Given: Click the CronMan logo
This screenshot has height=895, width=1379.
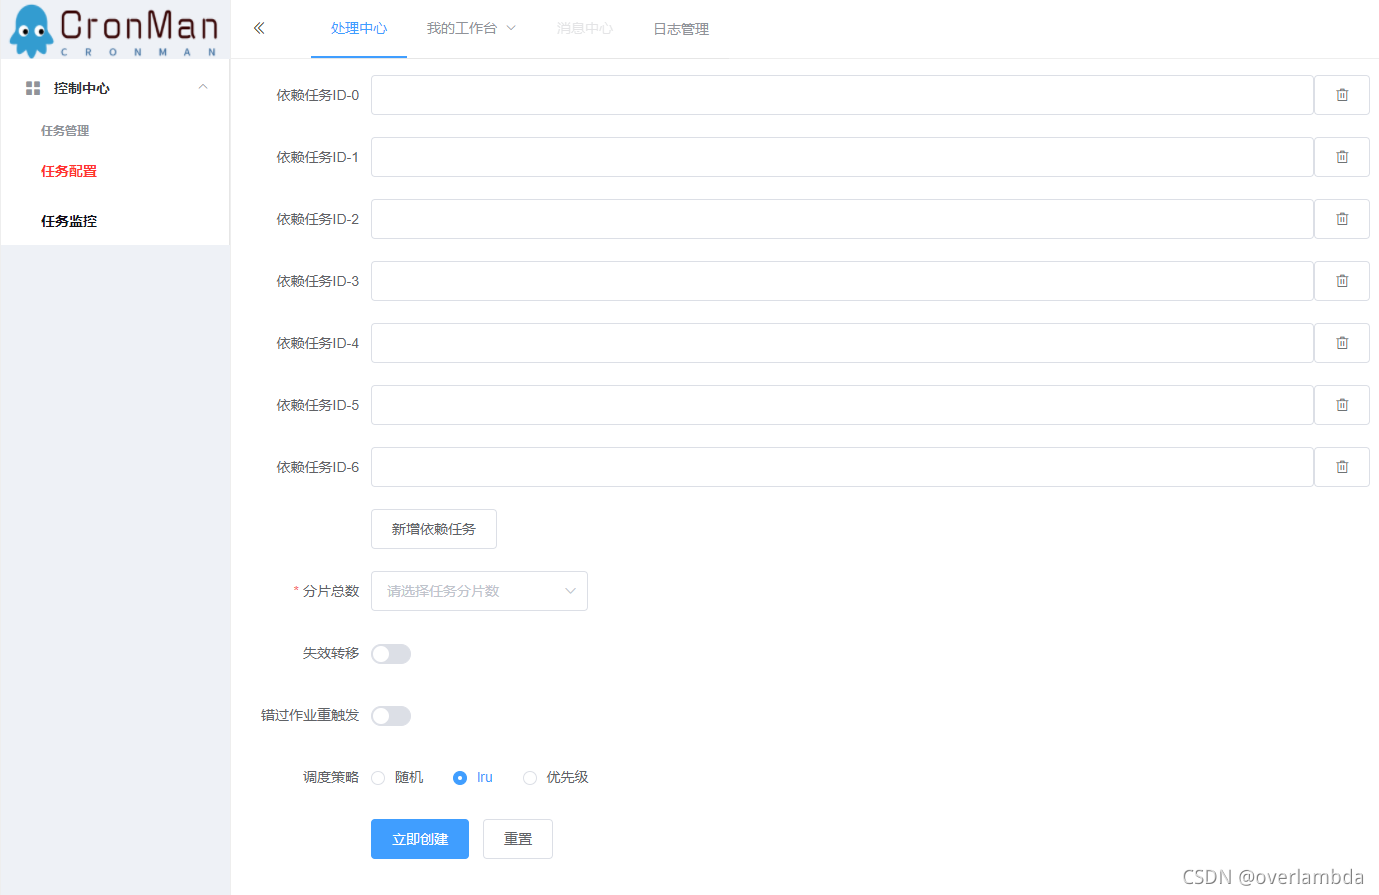Looking at the screenshot, I should (x=114, y=30).
